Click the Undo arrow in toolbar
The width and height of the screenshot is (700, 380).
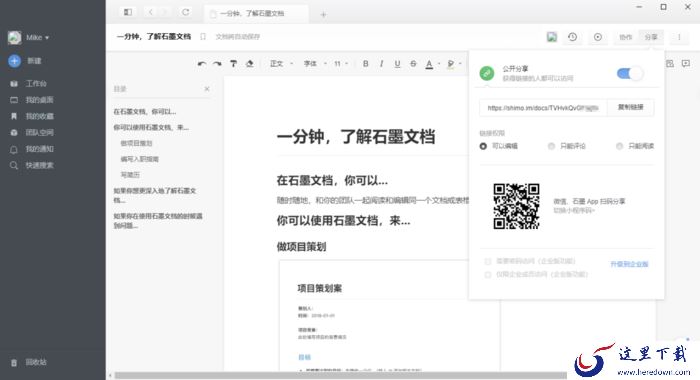click(x=202, y=64)
